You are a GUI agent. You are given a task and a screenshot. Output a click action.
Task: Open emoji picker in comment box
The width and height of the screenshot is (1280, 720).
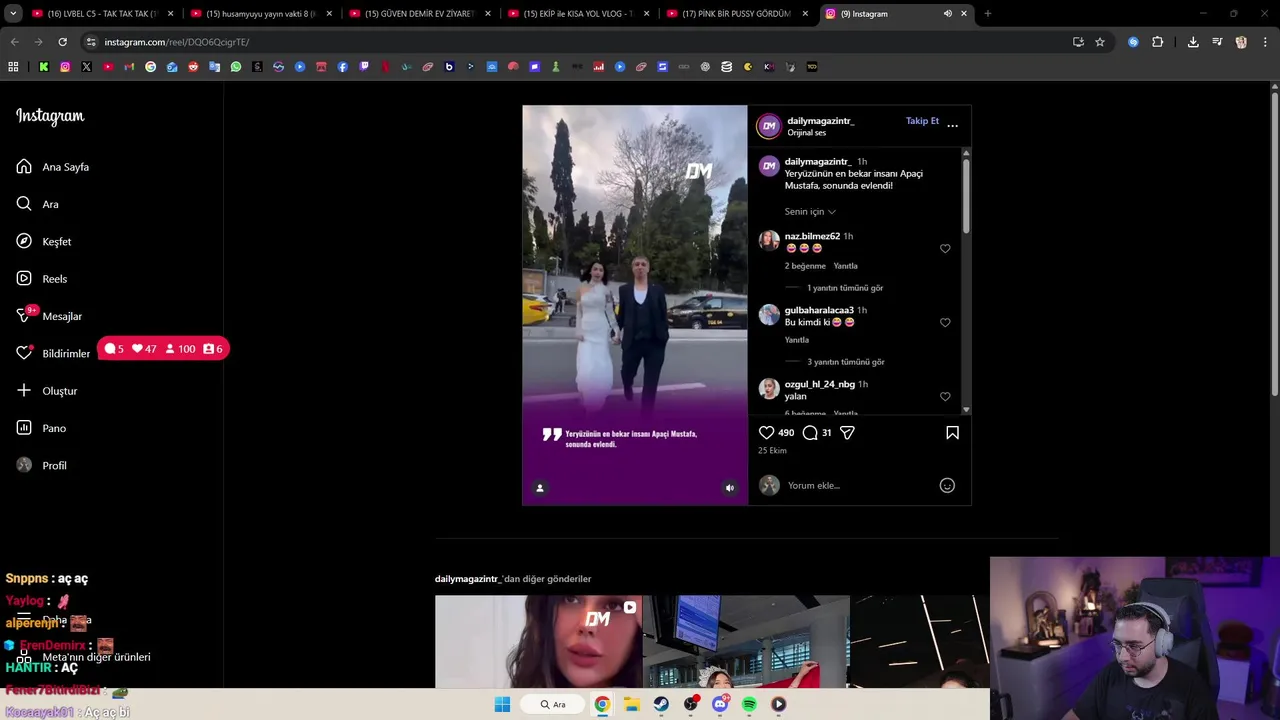click(x=947, y=485)
